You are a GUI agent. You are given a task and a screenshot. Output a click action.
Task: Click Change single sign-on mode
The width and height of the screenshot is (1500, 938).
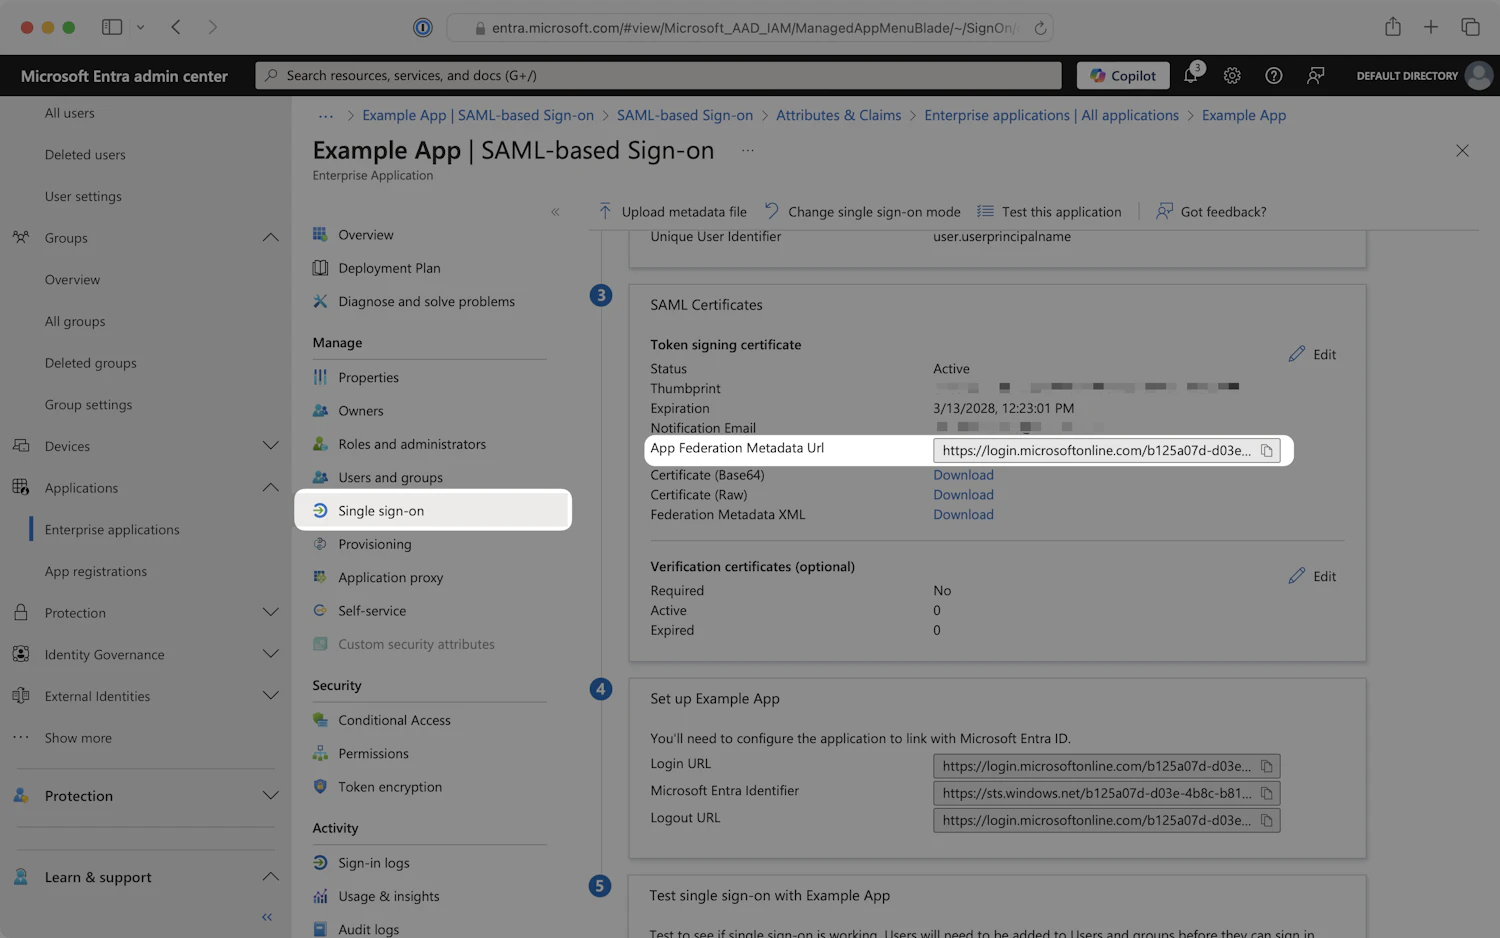point(862,211)
